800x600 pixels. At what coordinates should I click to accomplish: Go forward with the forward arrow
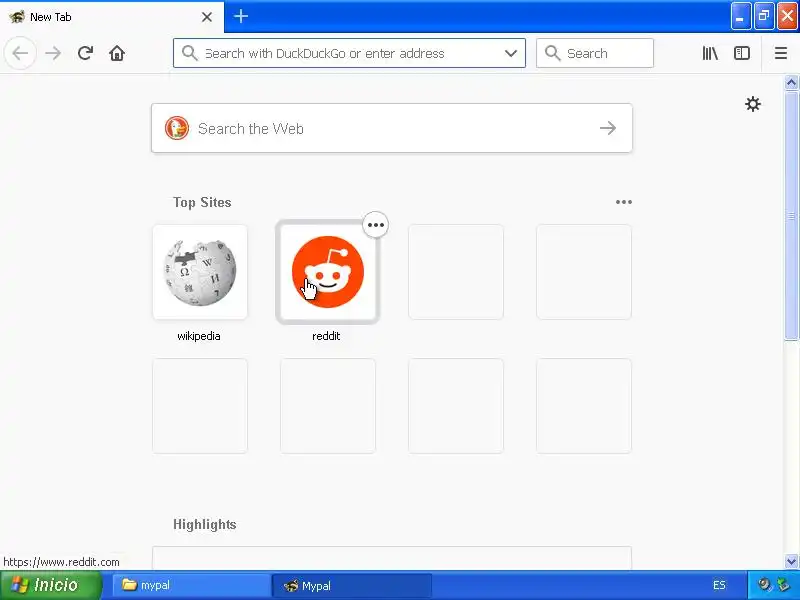tap(53, 53)
